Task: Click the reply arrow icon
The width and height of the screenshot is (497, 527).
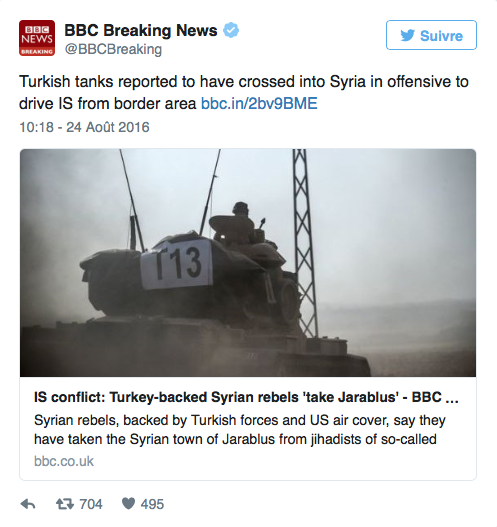Action: (x=28, y=504)
